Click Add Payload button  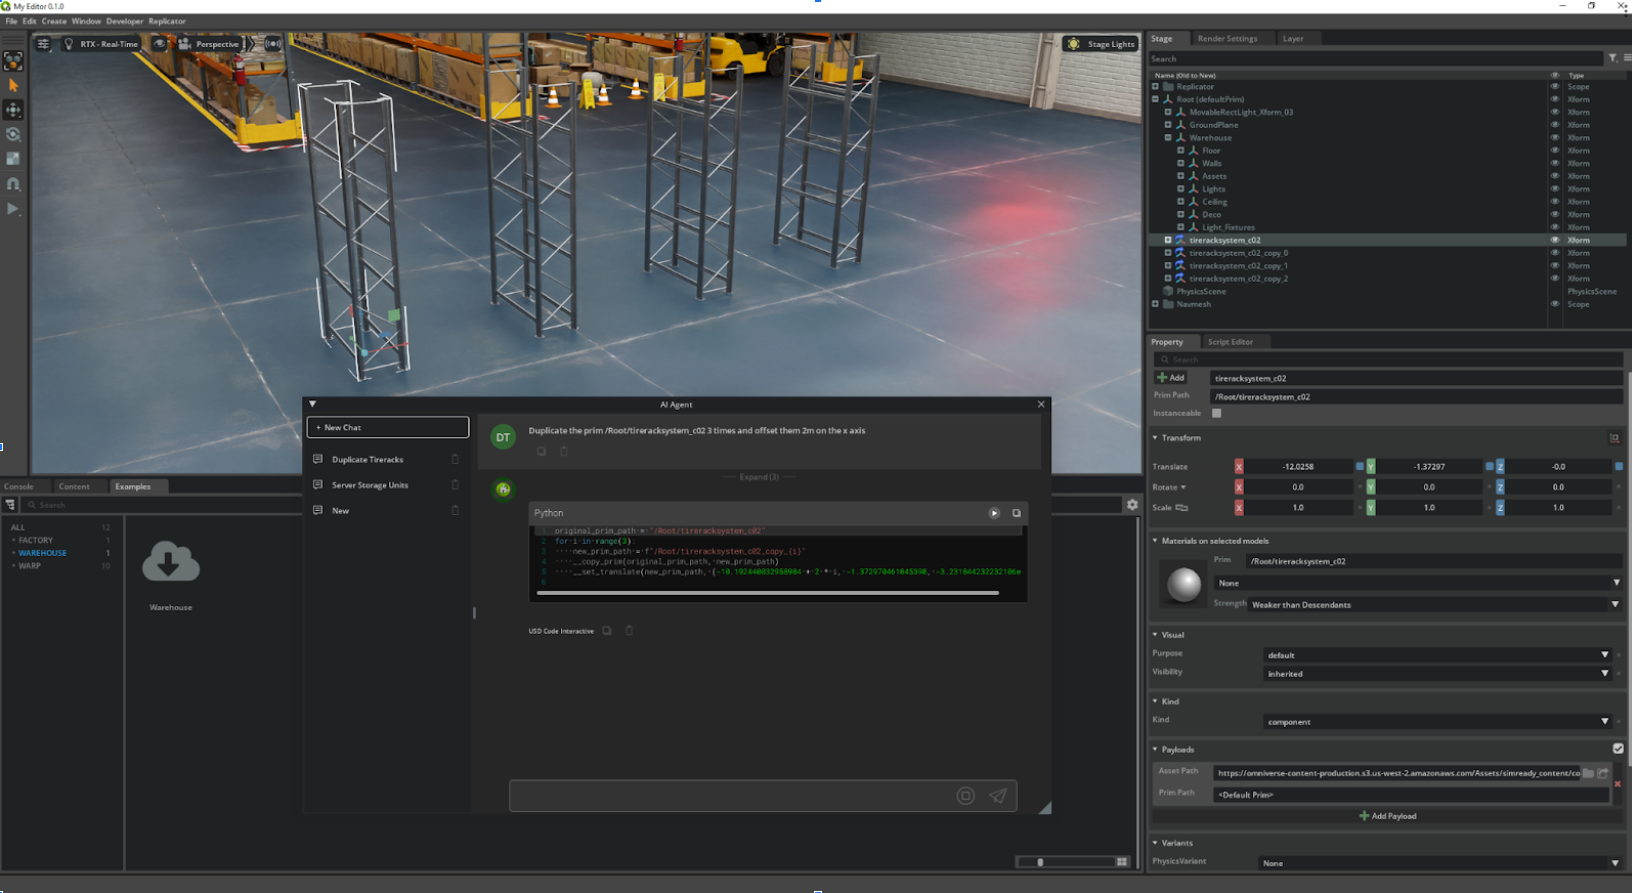pos(1388,816)
